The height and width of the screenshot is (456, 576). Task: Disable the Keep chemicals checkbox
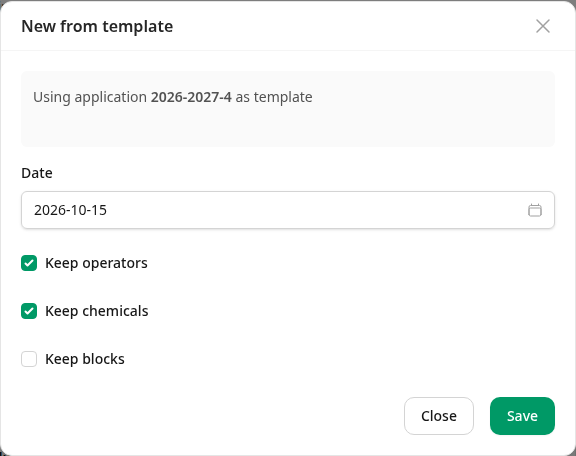(29, 311)
